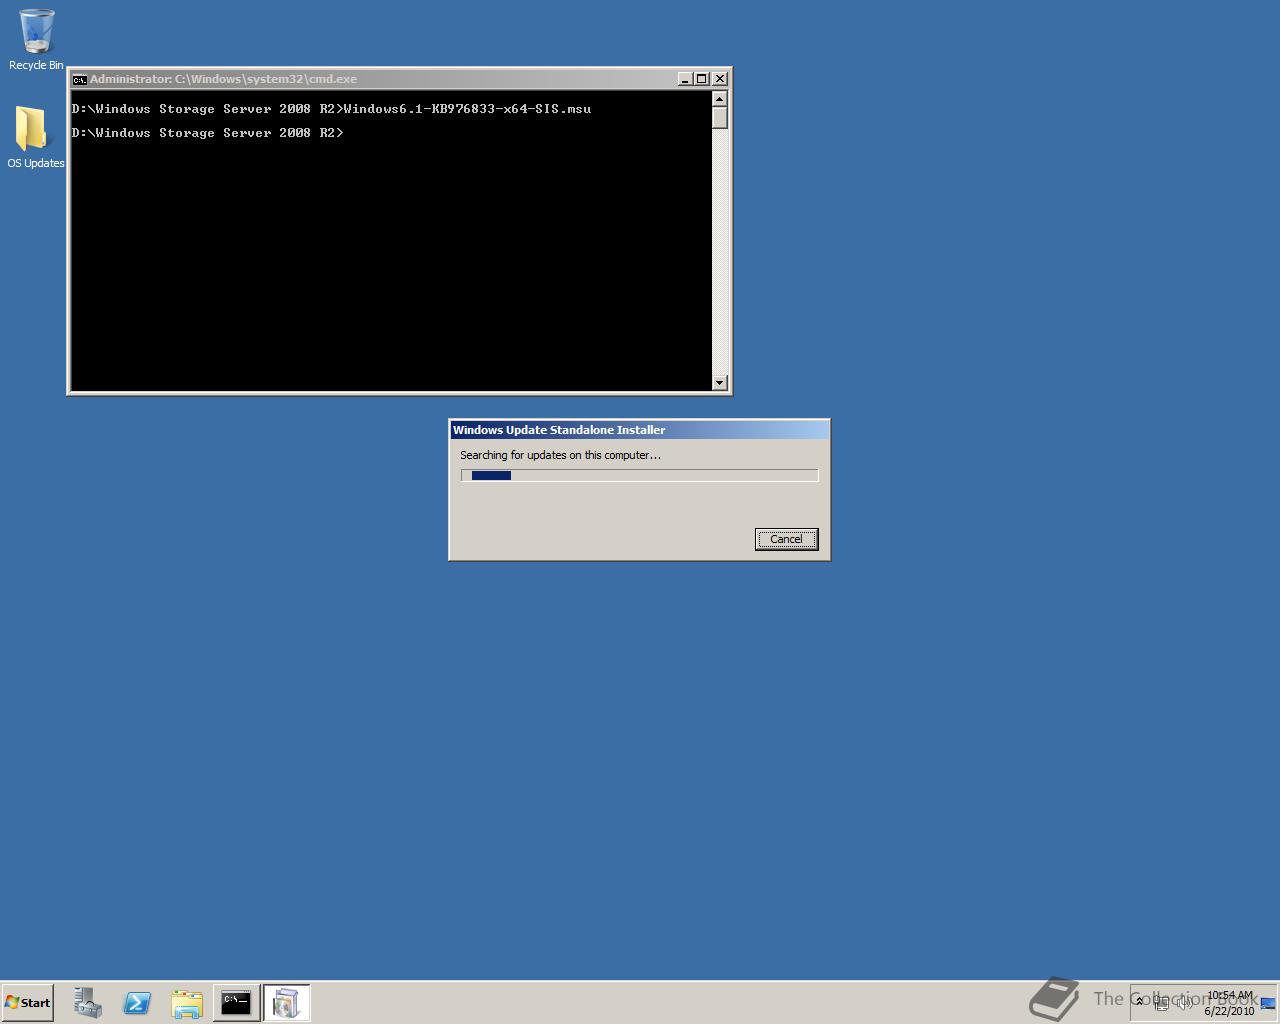Open the Start menu
The width and height of the screenshot is (1280, 1024).
[x=27, y=1002]
